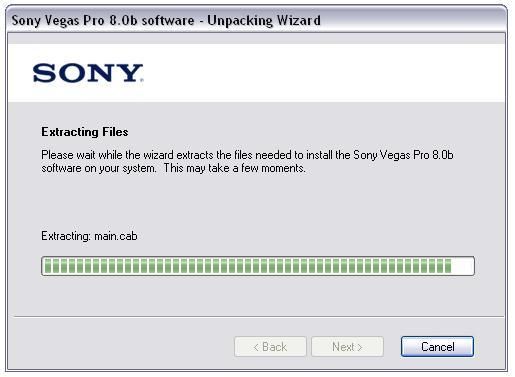The height and width of the screenshot is (377, 515).
Task: Select the greyed-out < Back button
Action: [270, 347]
